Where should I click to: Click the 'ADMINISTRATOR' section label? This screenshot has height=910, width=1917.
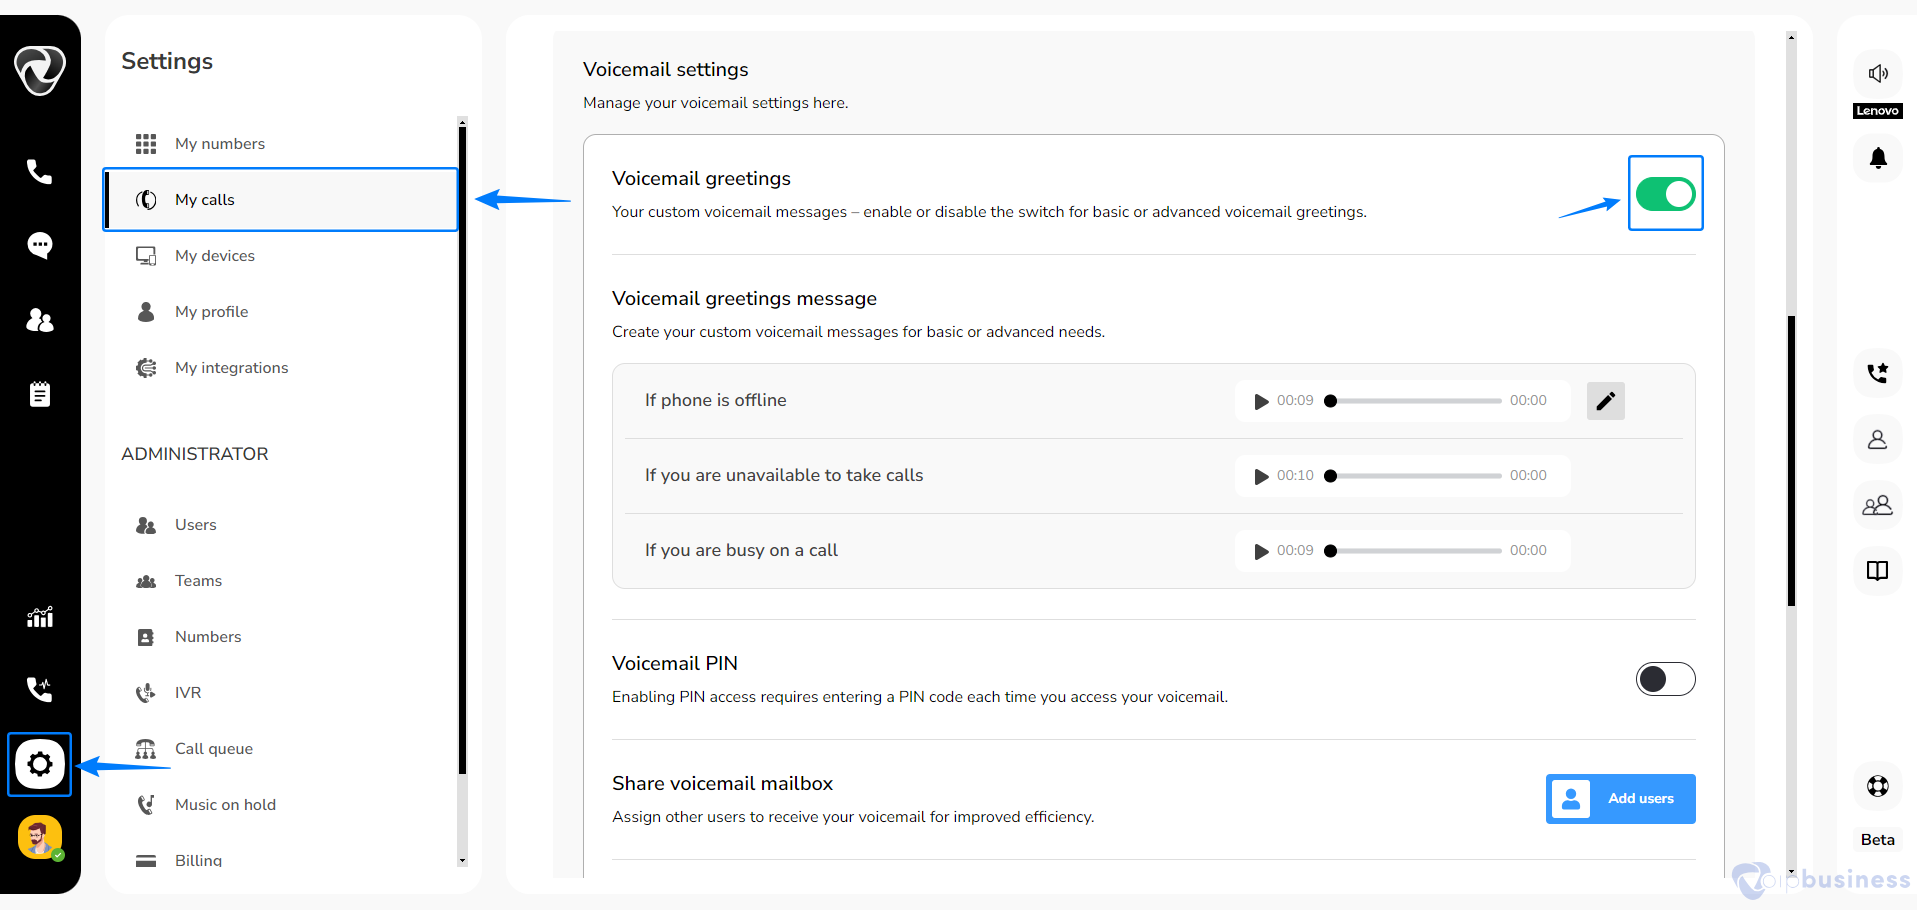click(x=195, y=454)
